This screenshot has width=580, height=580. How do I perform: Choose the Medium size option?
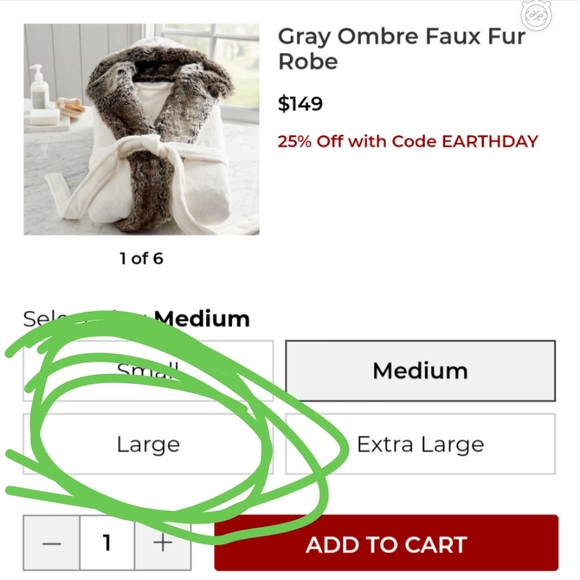(420, 371)
